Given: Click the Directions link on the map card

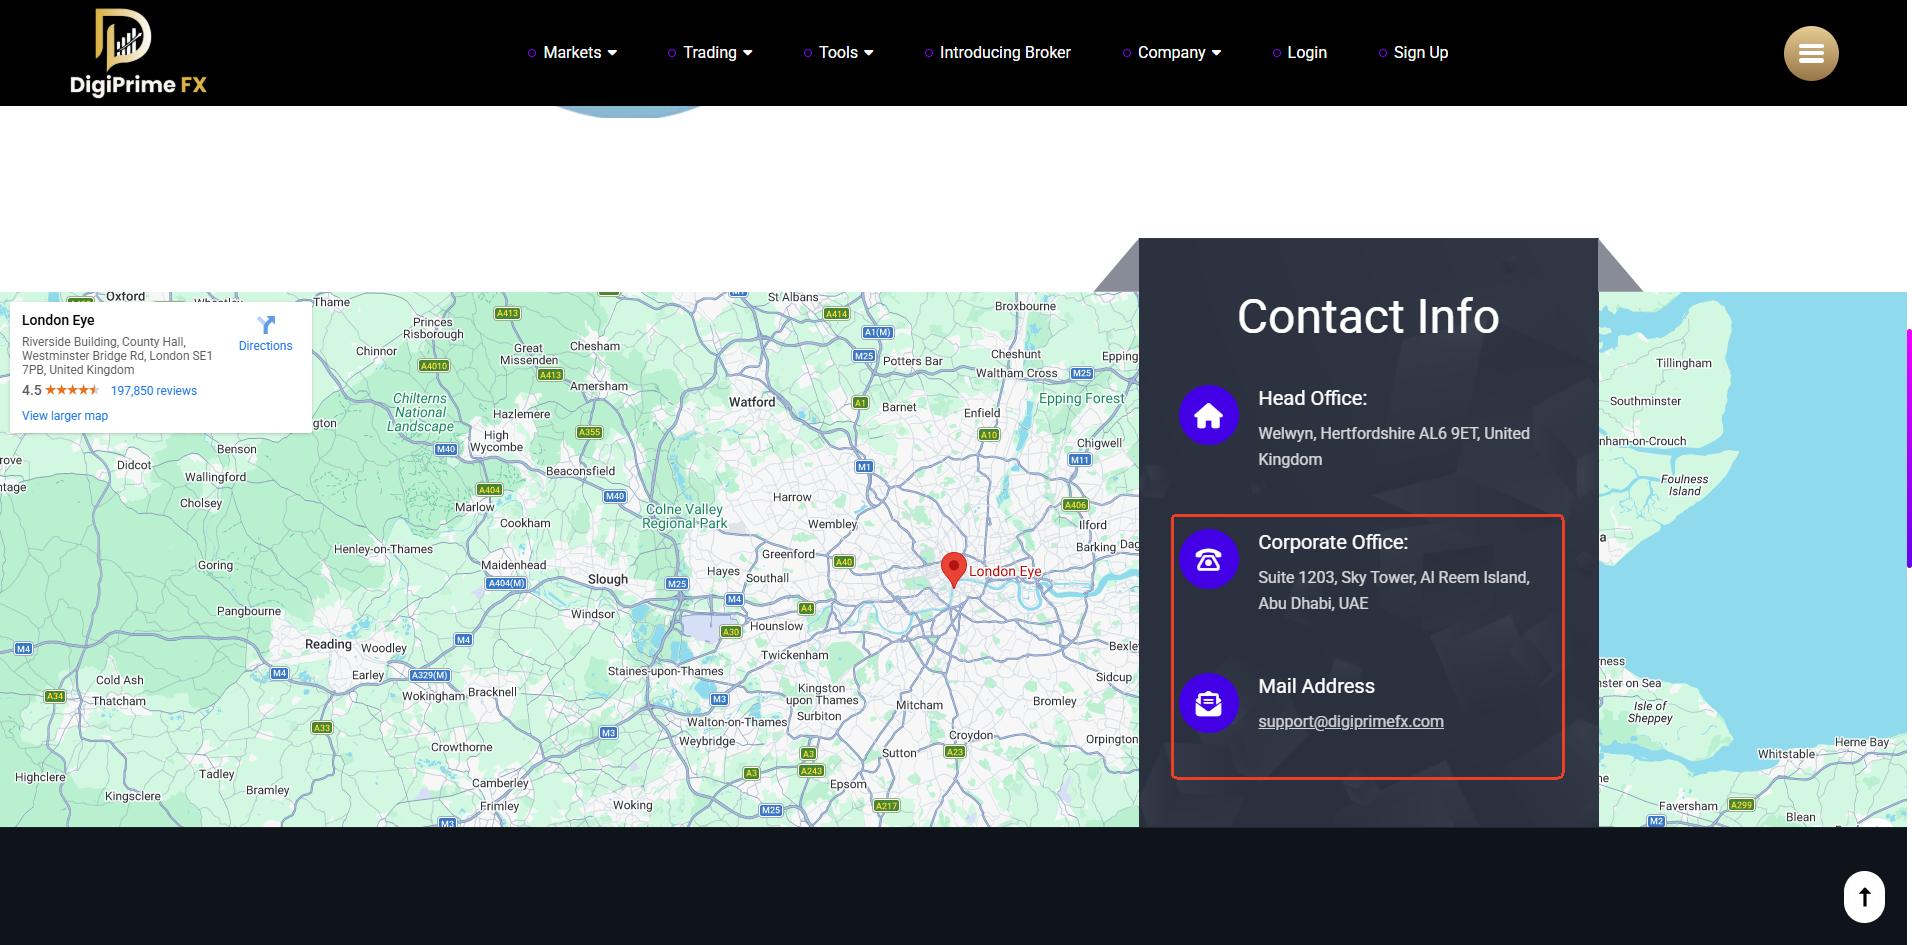Looking at the screenshot, I should [266, 346].
